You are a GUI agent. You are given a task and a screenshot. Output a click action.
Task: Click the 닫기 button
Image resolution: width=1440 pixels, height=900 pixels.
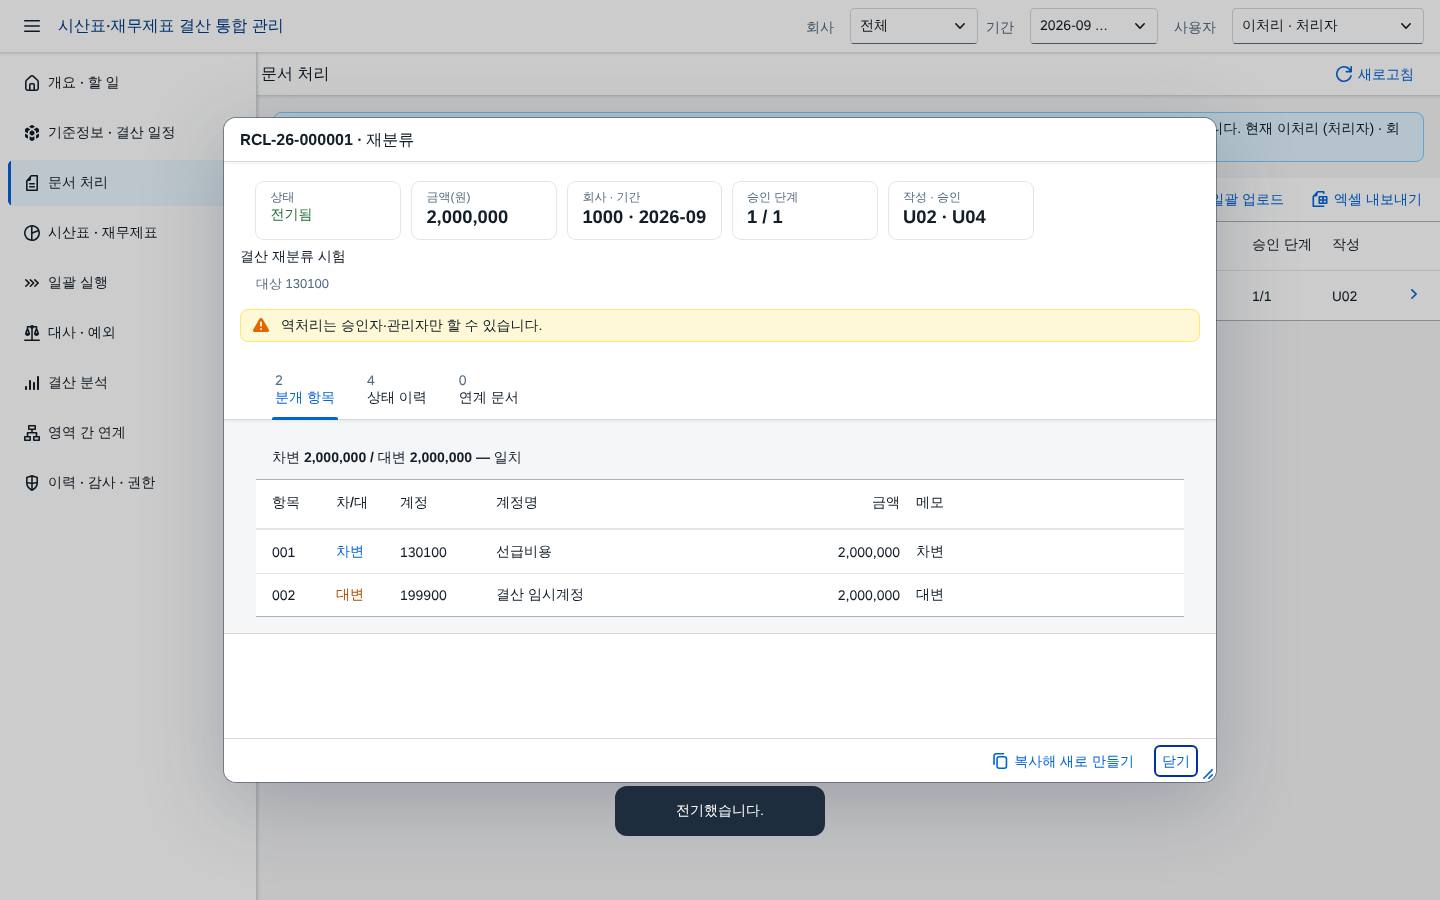[1176, 761]
